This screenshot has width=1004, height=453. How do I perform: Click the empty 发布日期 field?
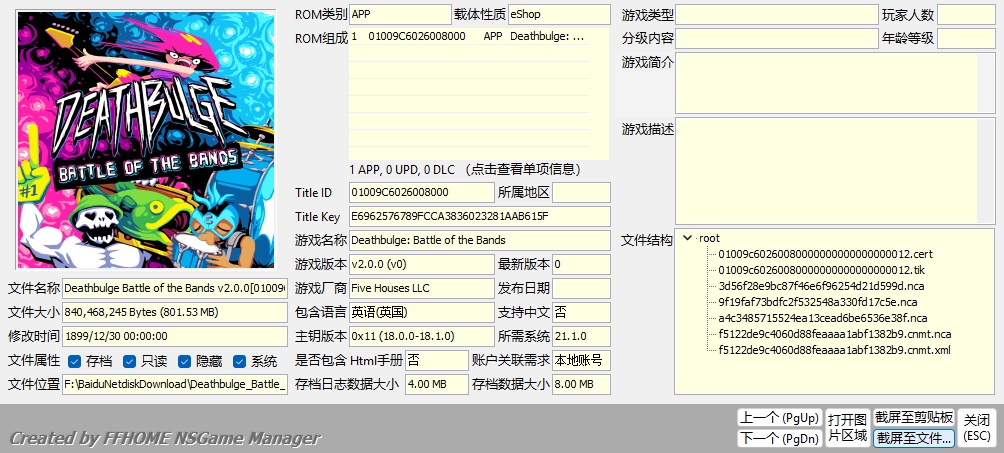coord(581,288)
